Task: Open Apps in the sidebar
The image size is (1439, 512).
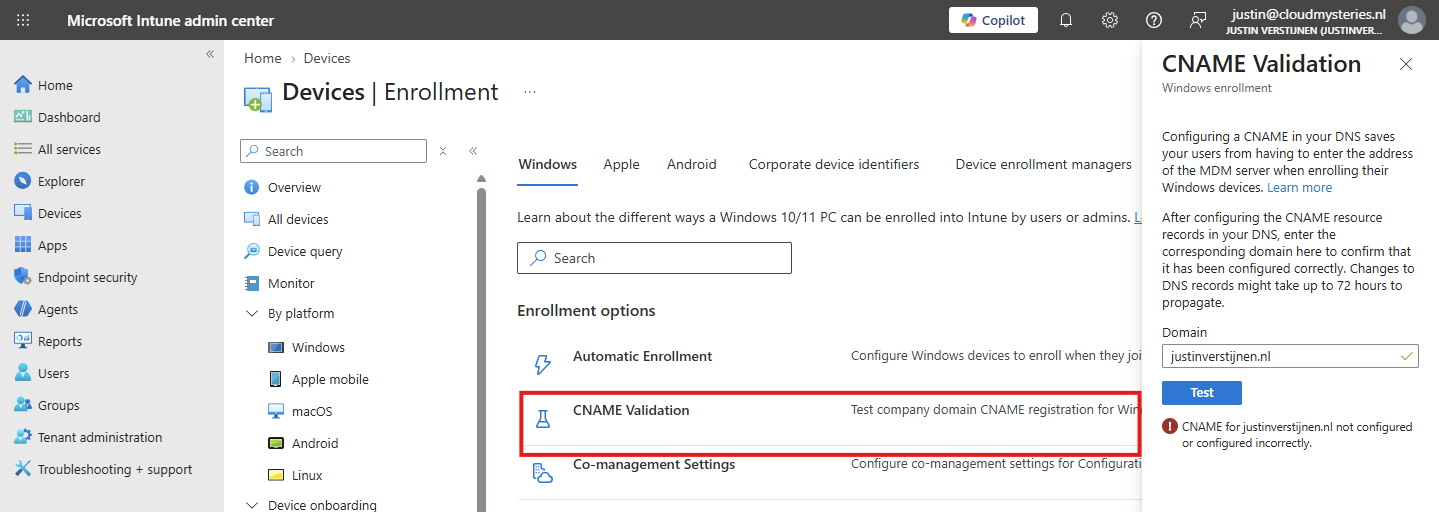Action: point(53,245)
